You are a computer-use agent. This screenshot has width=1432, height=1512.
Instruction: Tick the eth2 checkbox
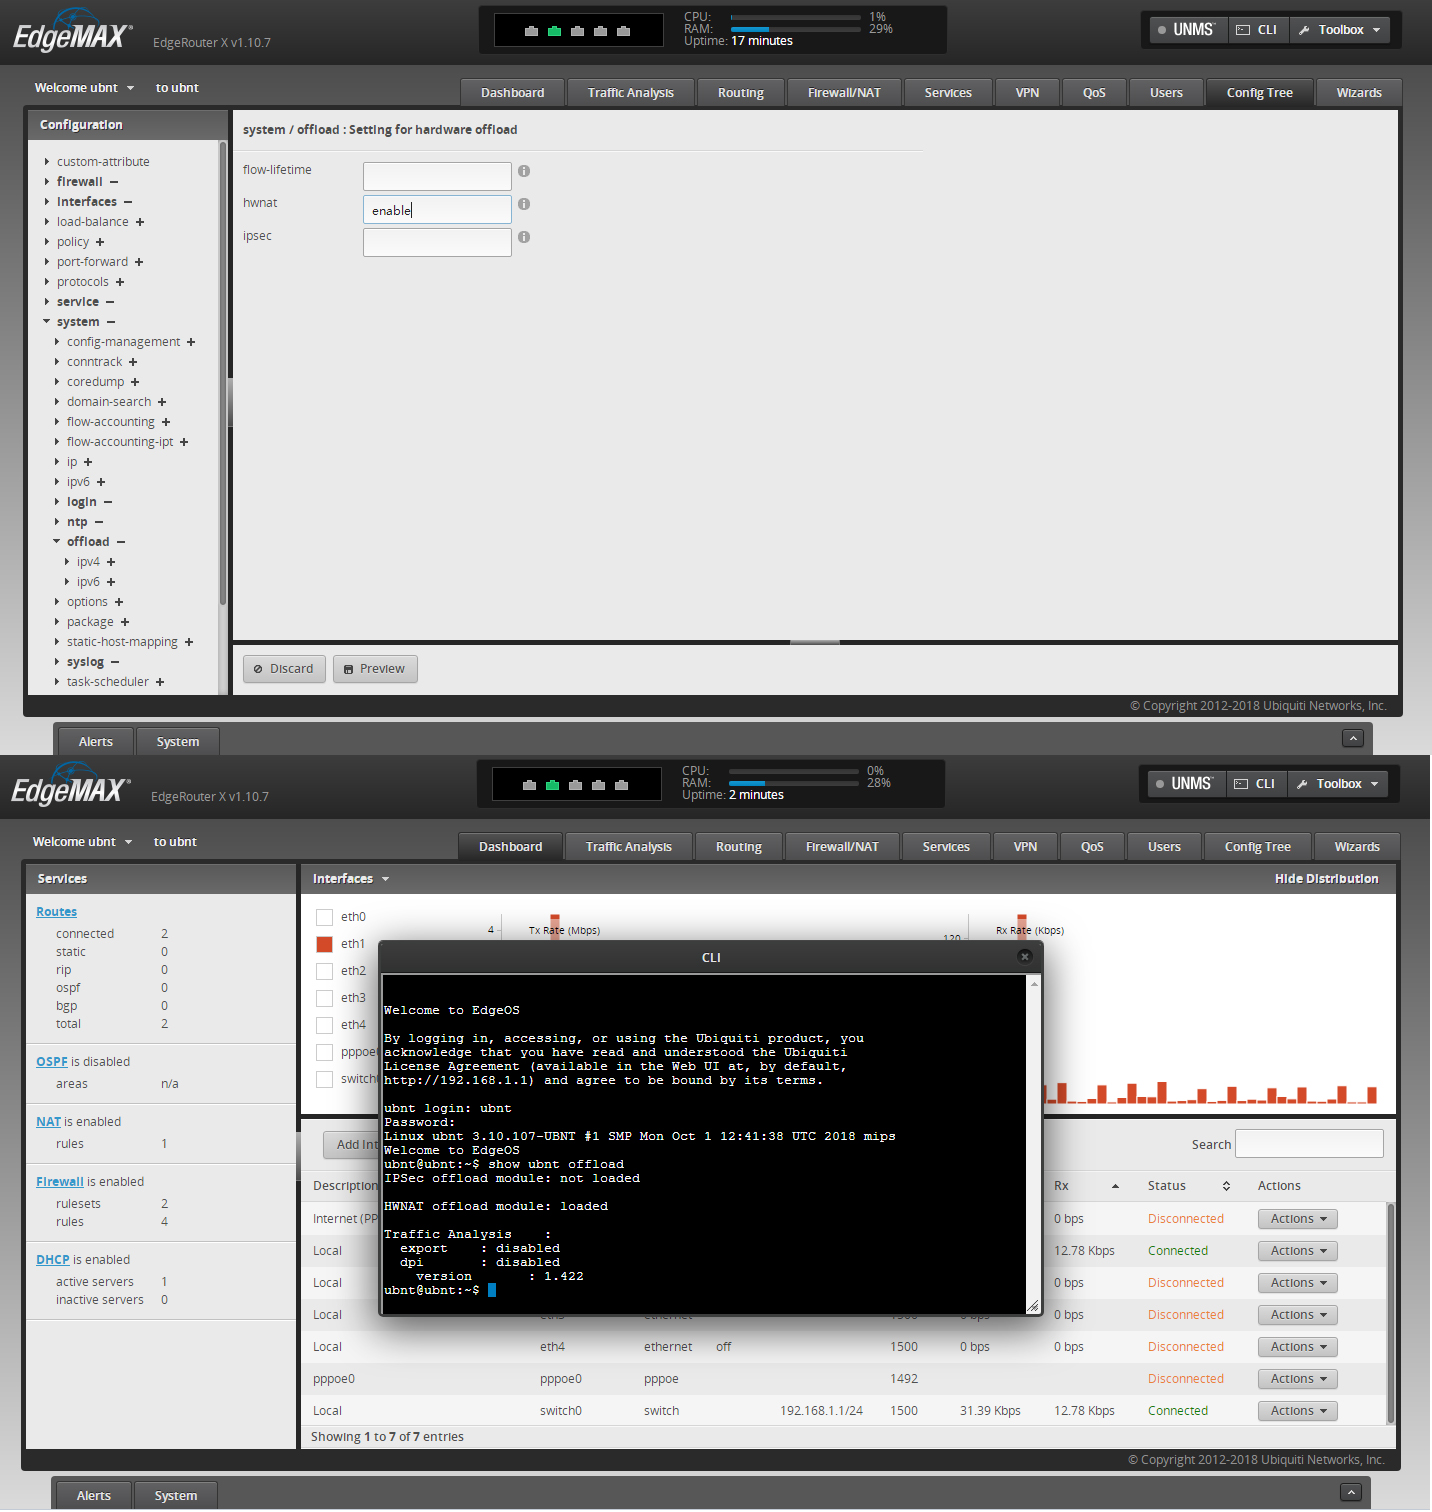(324, 971)
